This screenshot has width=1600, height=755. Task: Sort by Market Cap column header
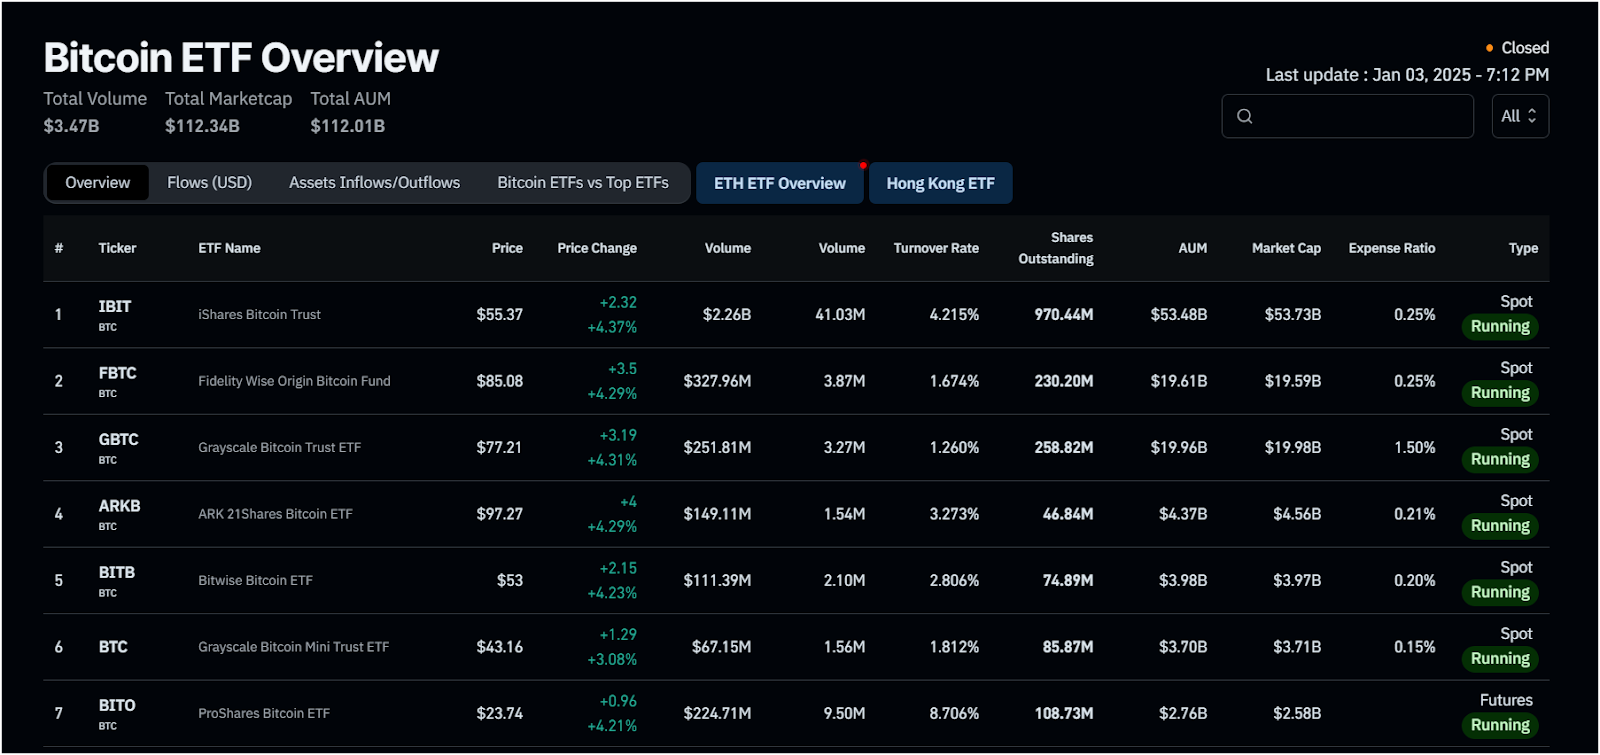coord(1286,248)
